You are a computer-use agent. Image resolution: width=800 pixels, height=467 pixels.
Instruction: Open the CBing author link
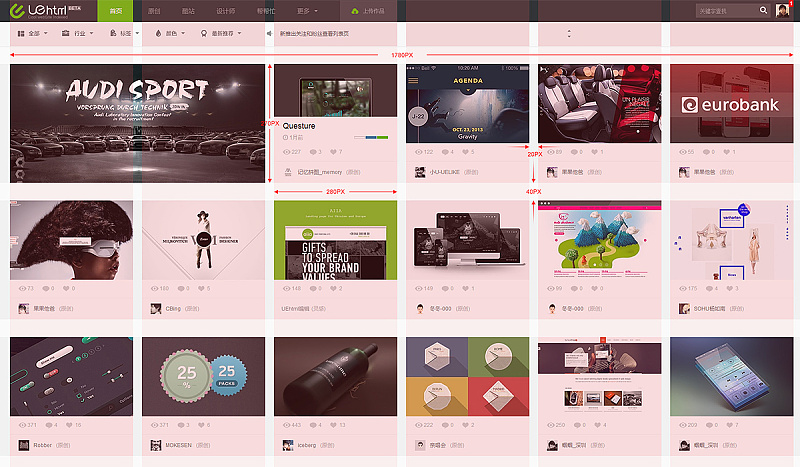coord(173,309)
